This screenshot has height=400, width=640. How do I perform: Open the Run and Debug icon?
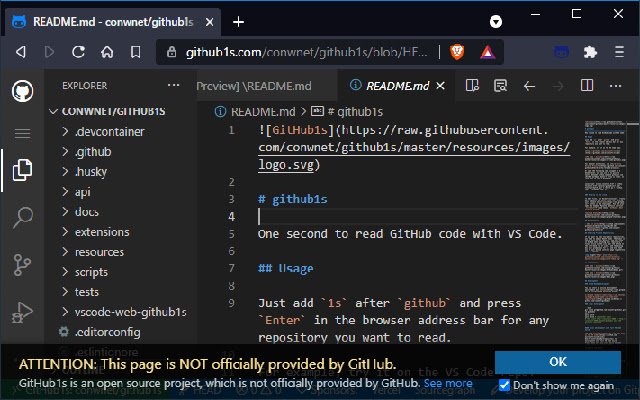point(22,312)
